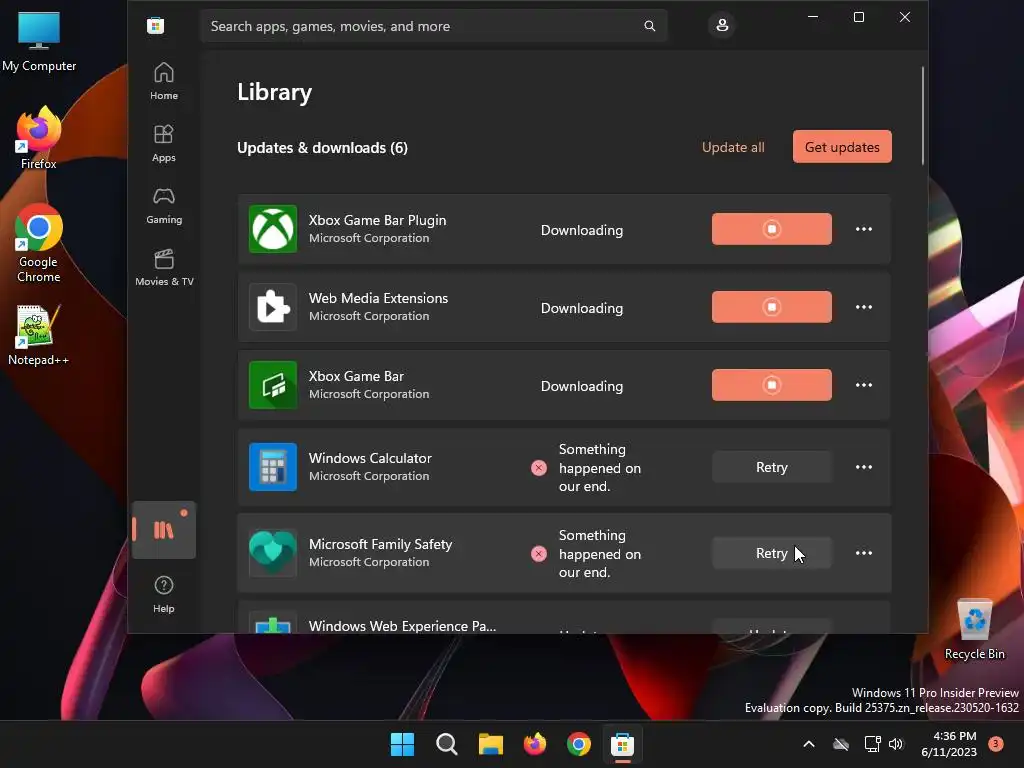Select My Computer desktop icon

click(39, 41)
